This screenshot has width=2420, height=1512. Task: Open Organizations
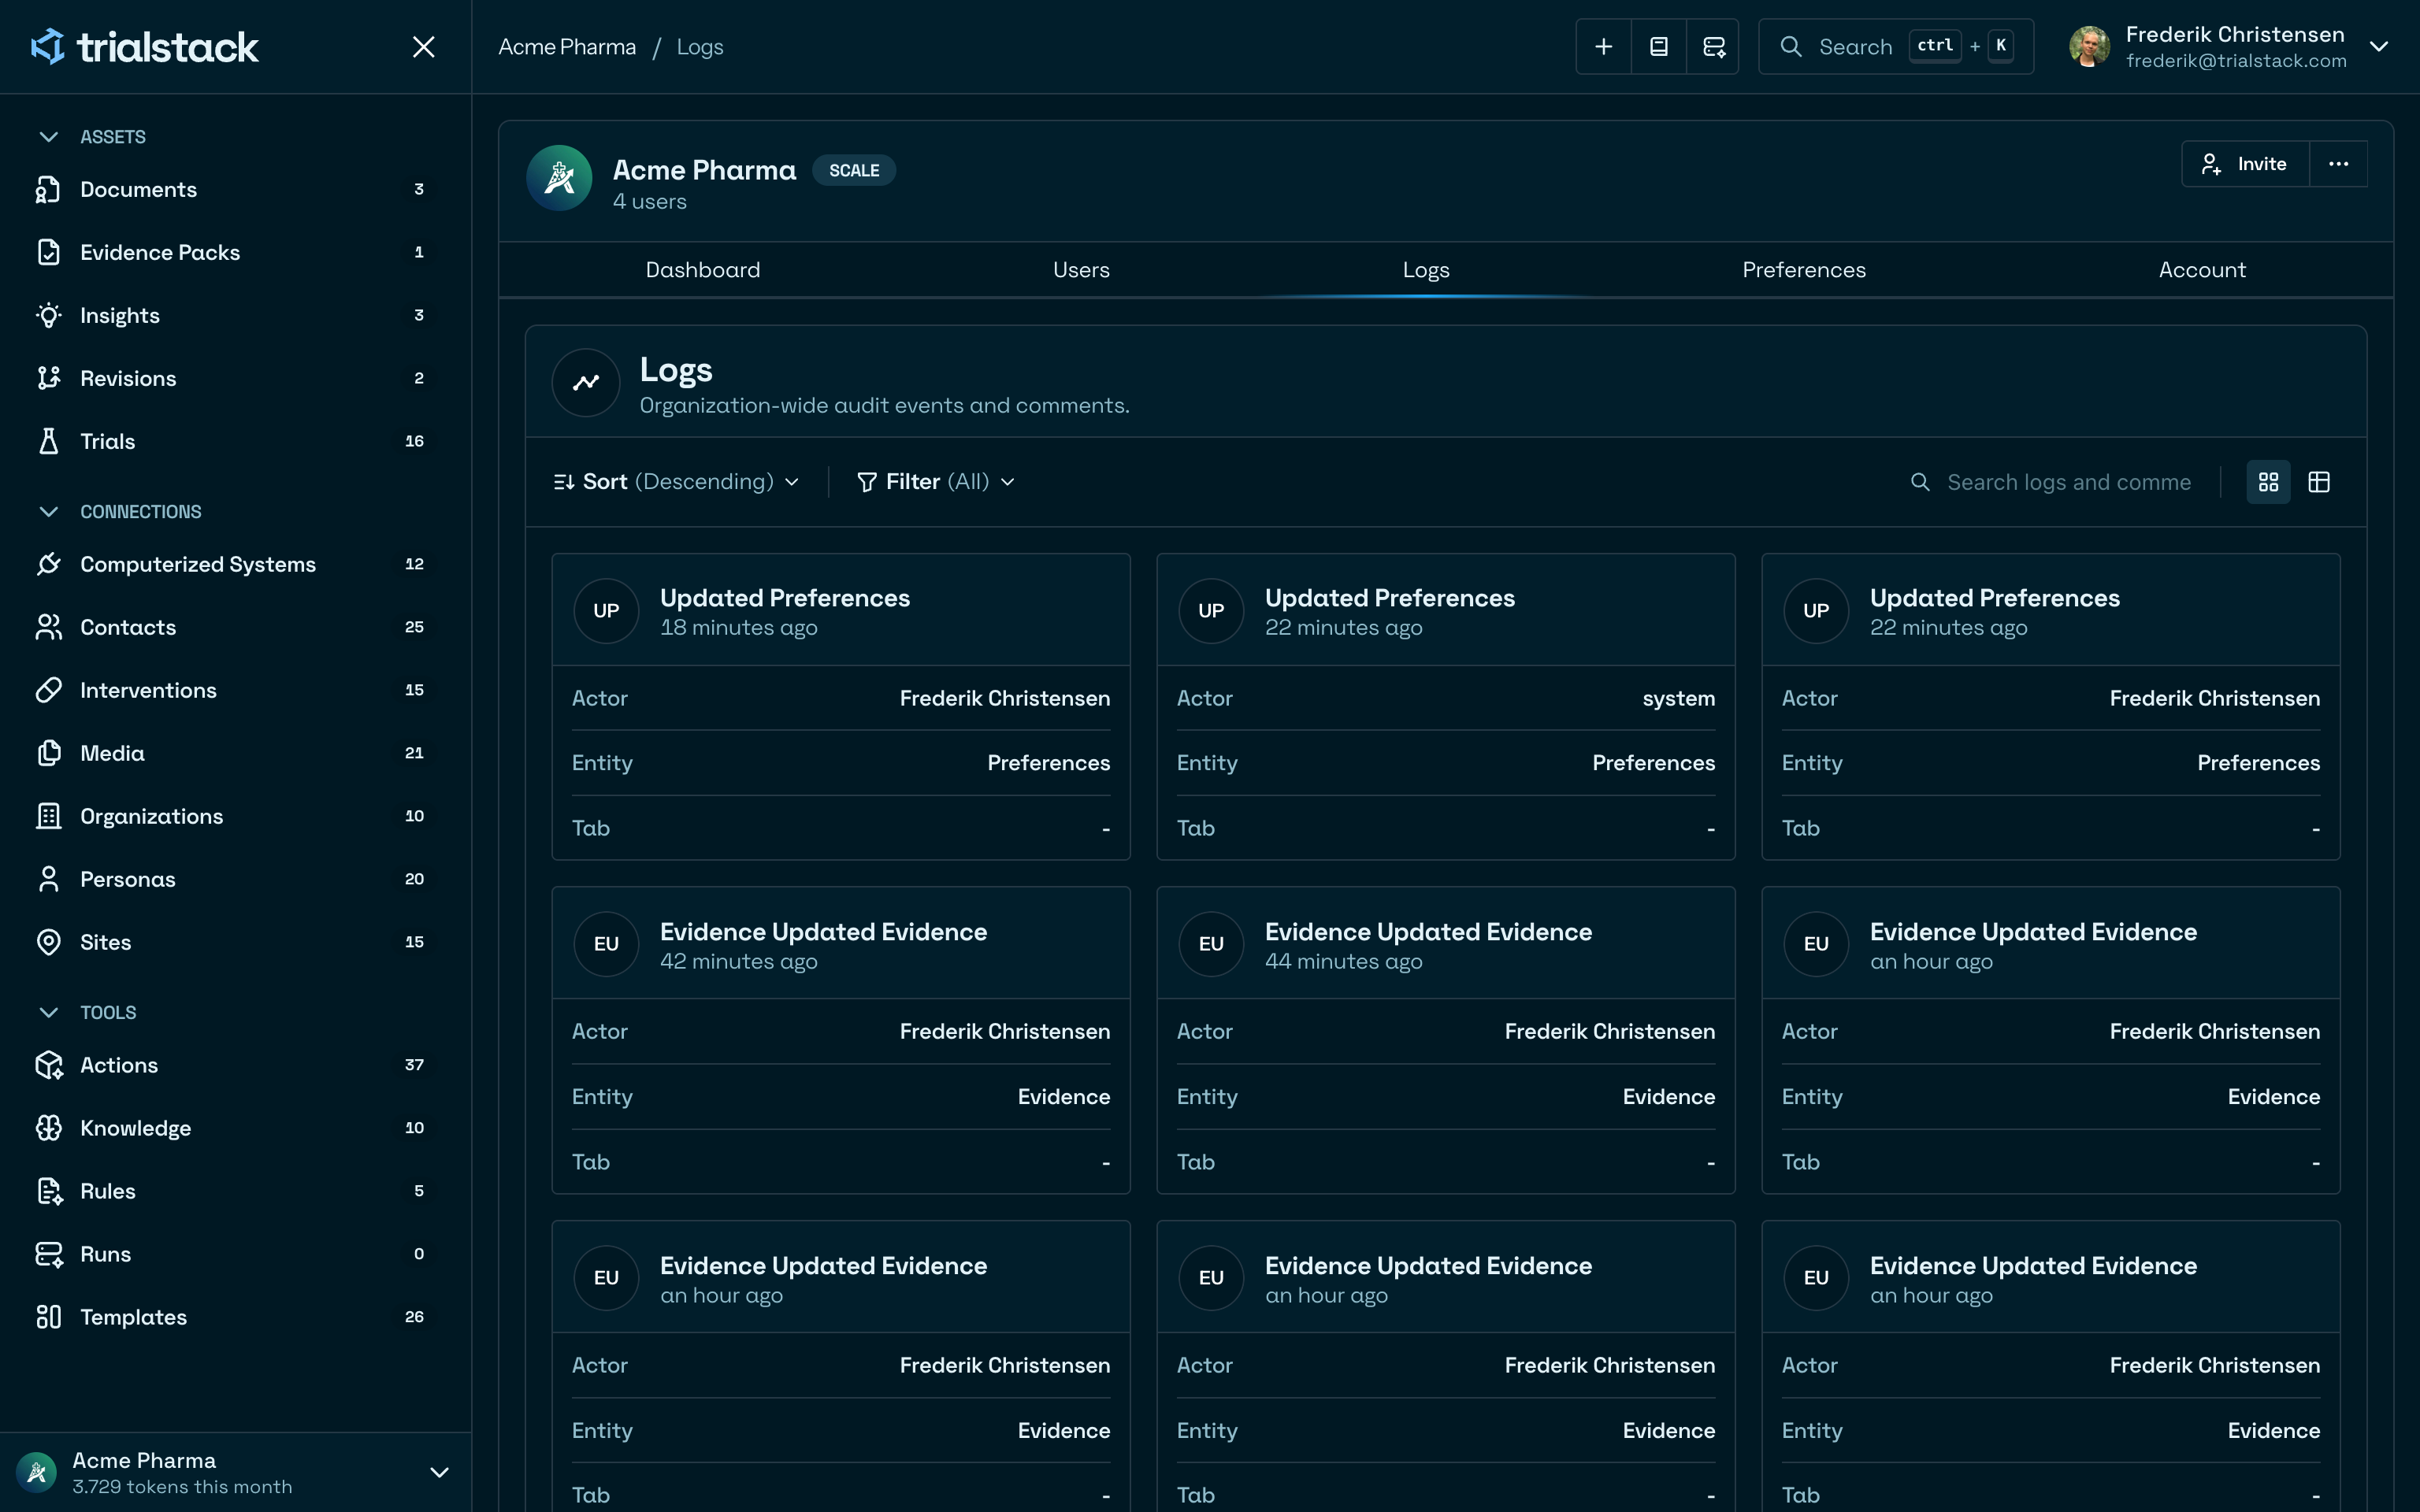pyautogui.click(x=236, y=816)
